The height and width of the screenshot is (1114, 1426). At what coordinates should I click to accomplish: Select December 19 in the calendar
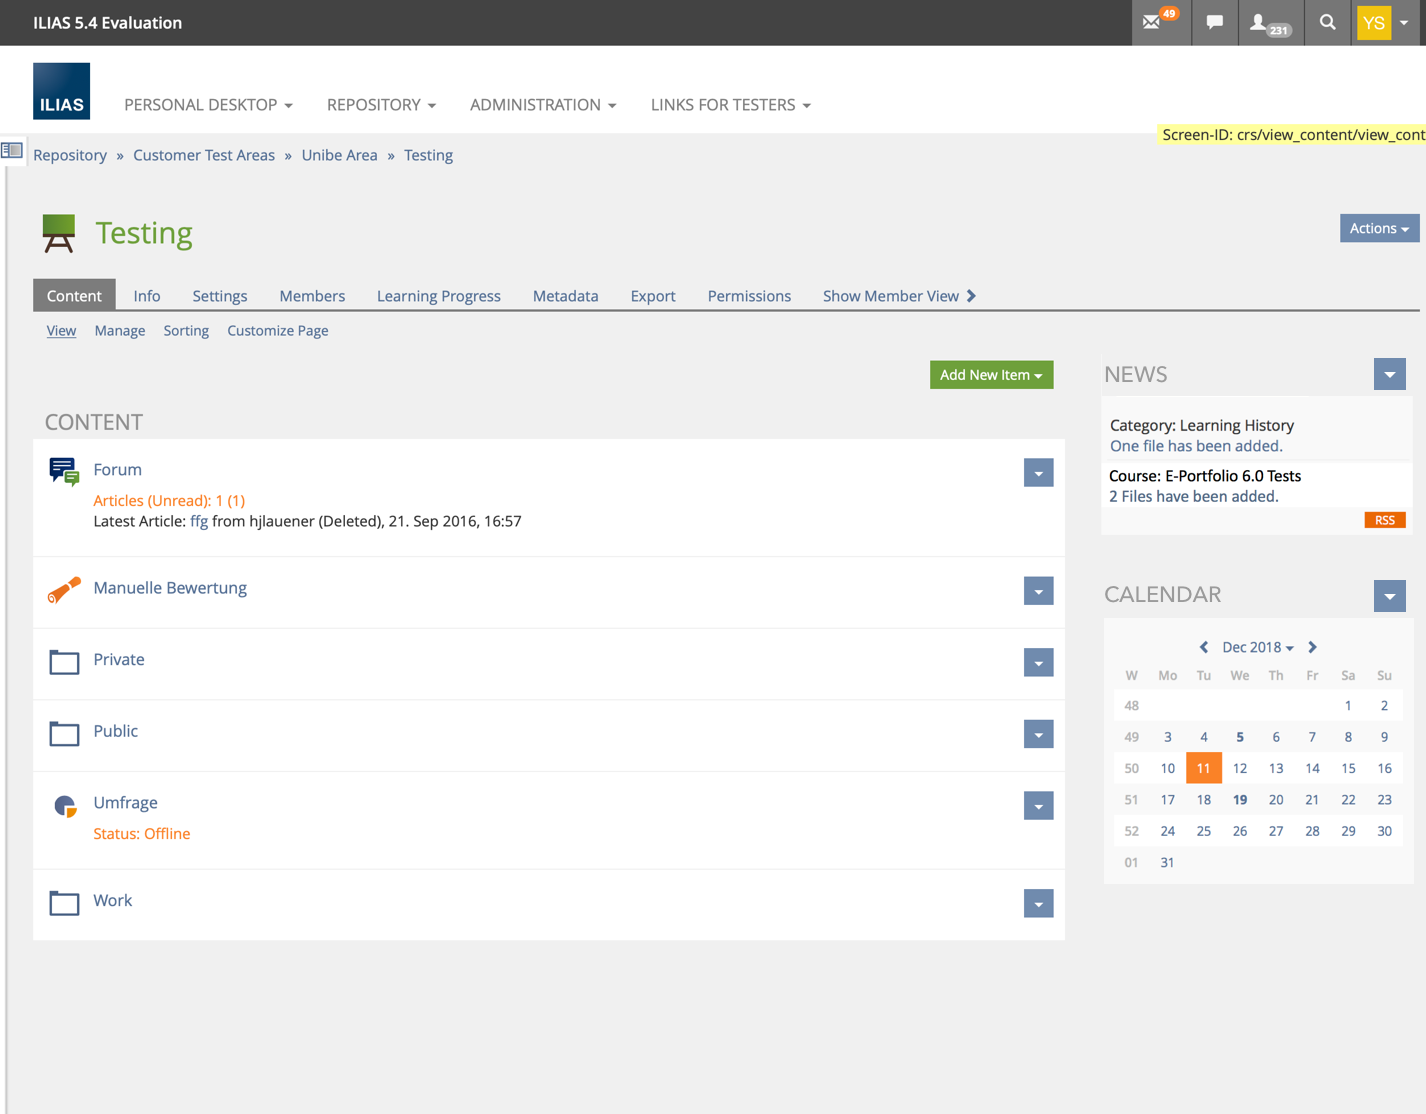pos(1239,800)
